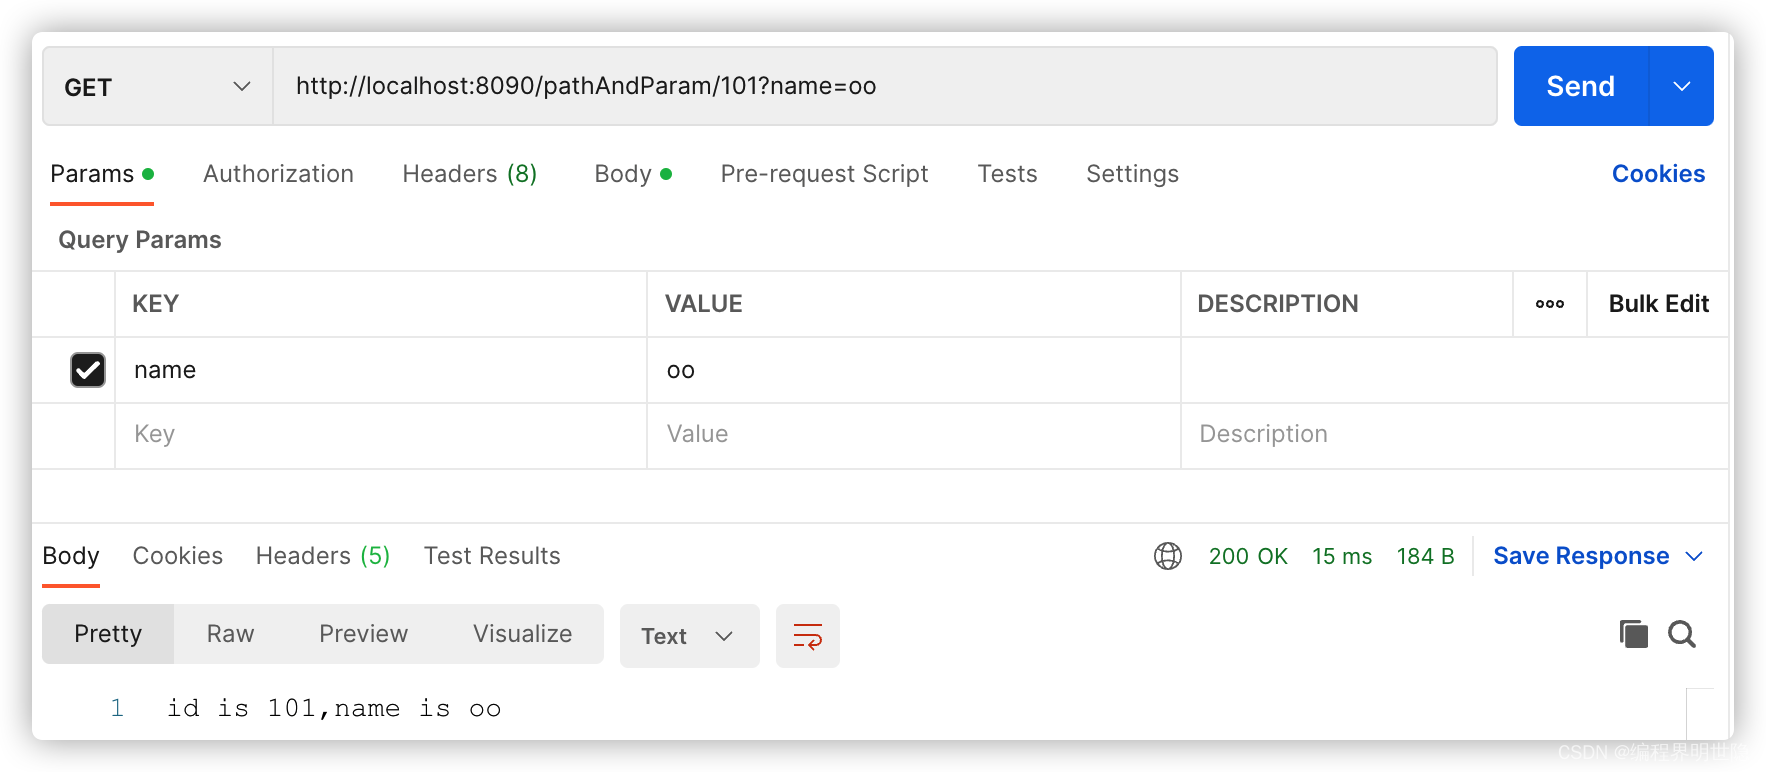The image size is (1766, 772).
Task: Open the Cookies link
Action: [x=1657, y=174]
